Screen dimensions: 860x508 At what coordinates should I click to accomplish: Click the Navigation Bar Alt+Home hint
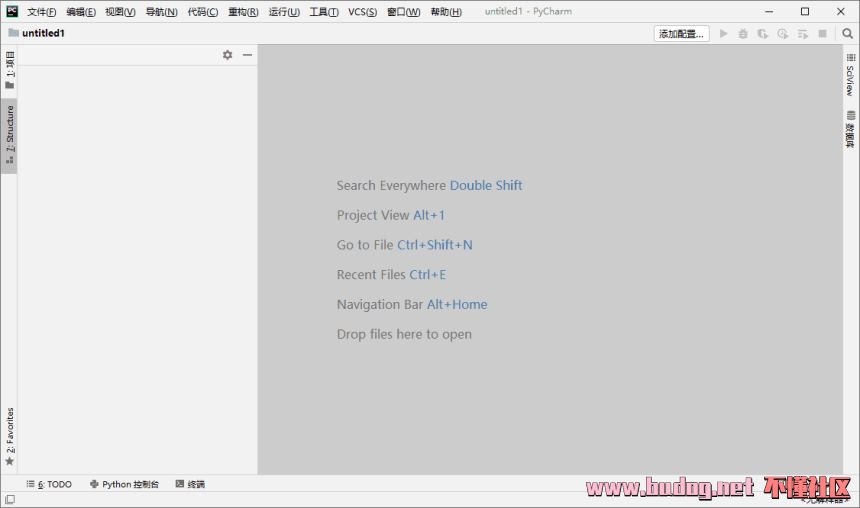pos(412,304)
